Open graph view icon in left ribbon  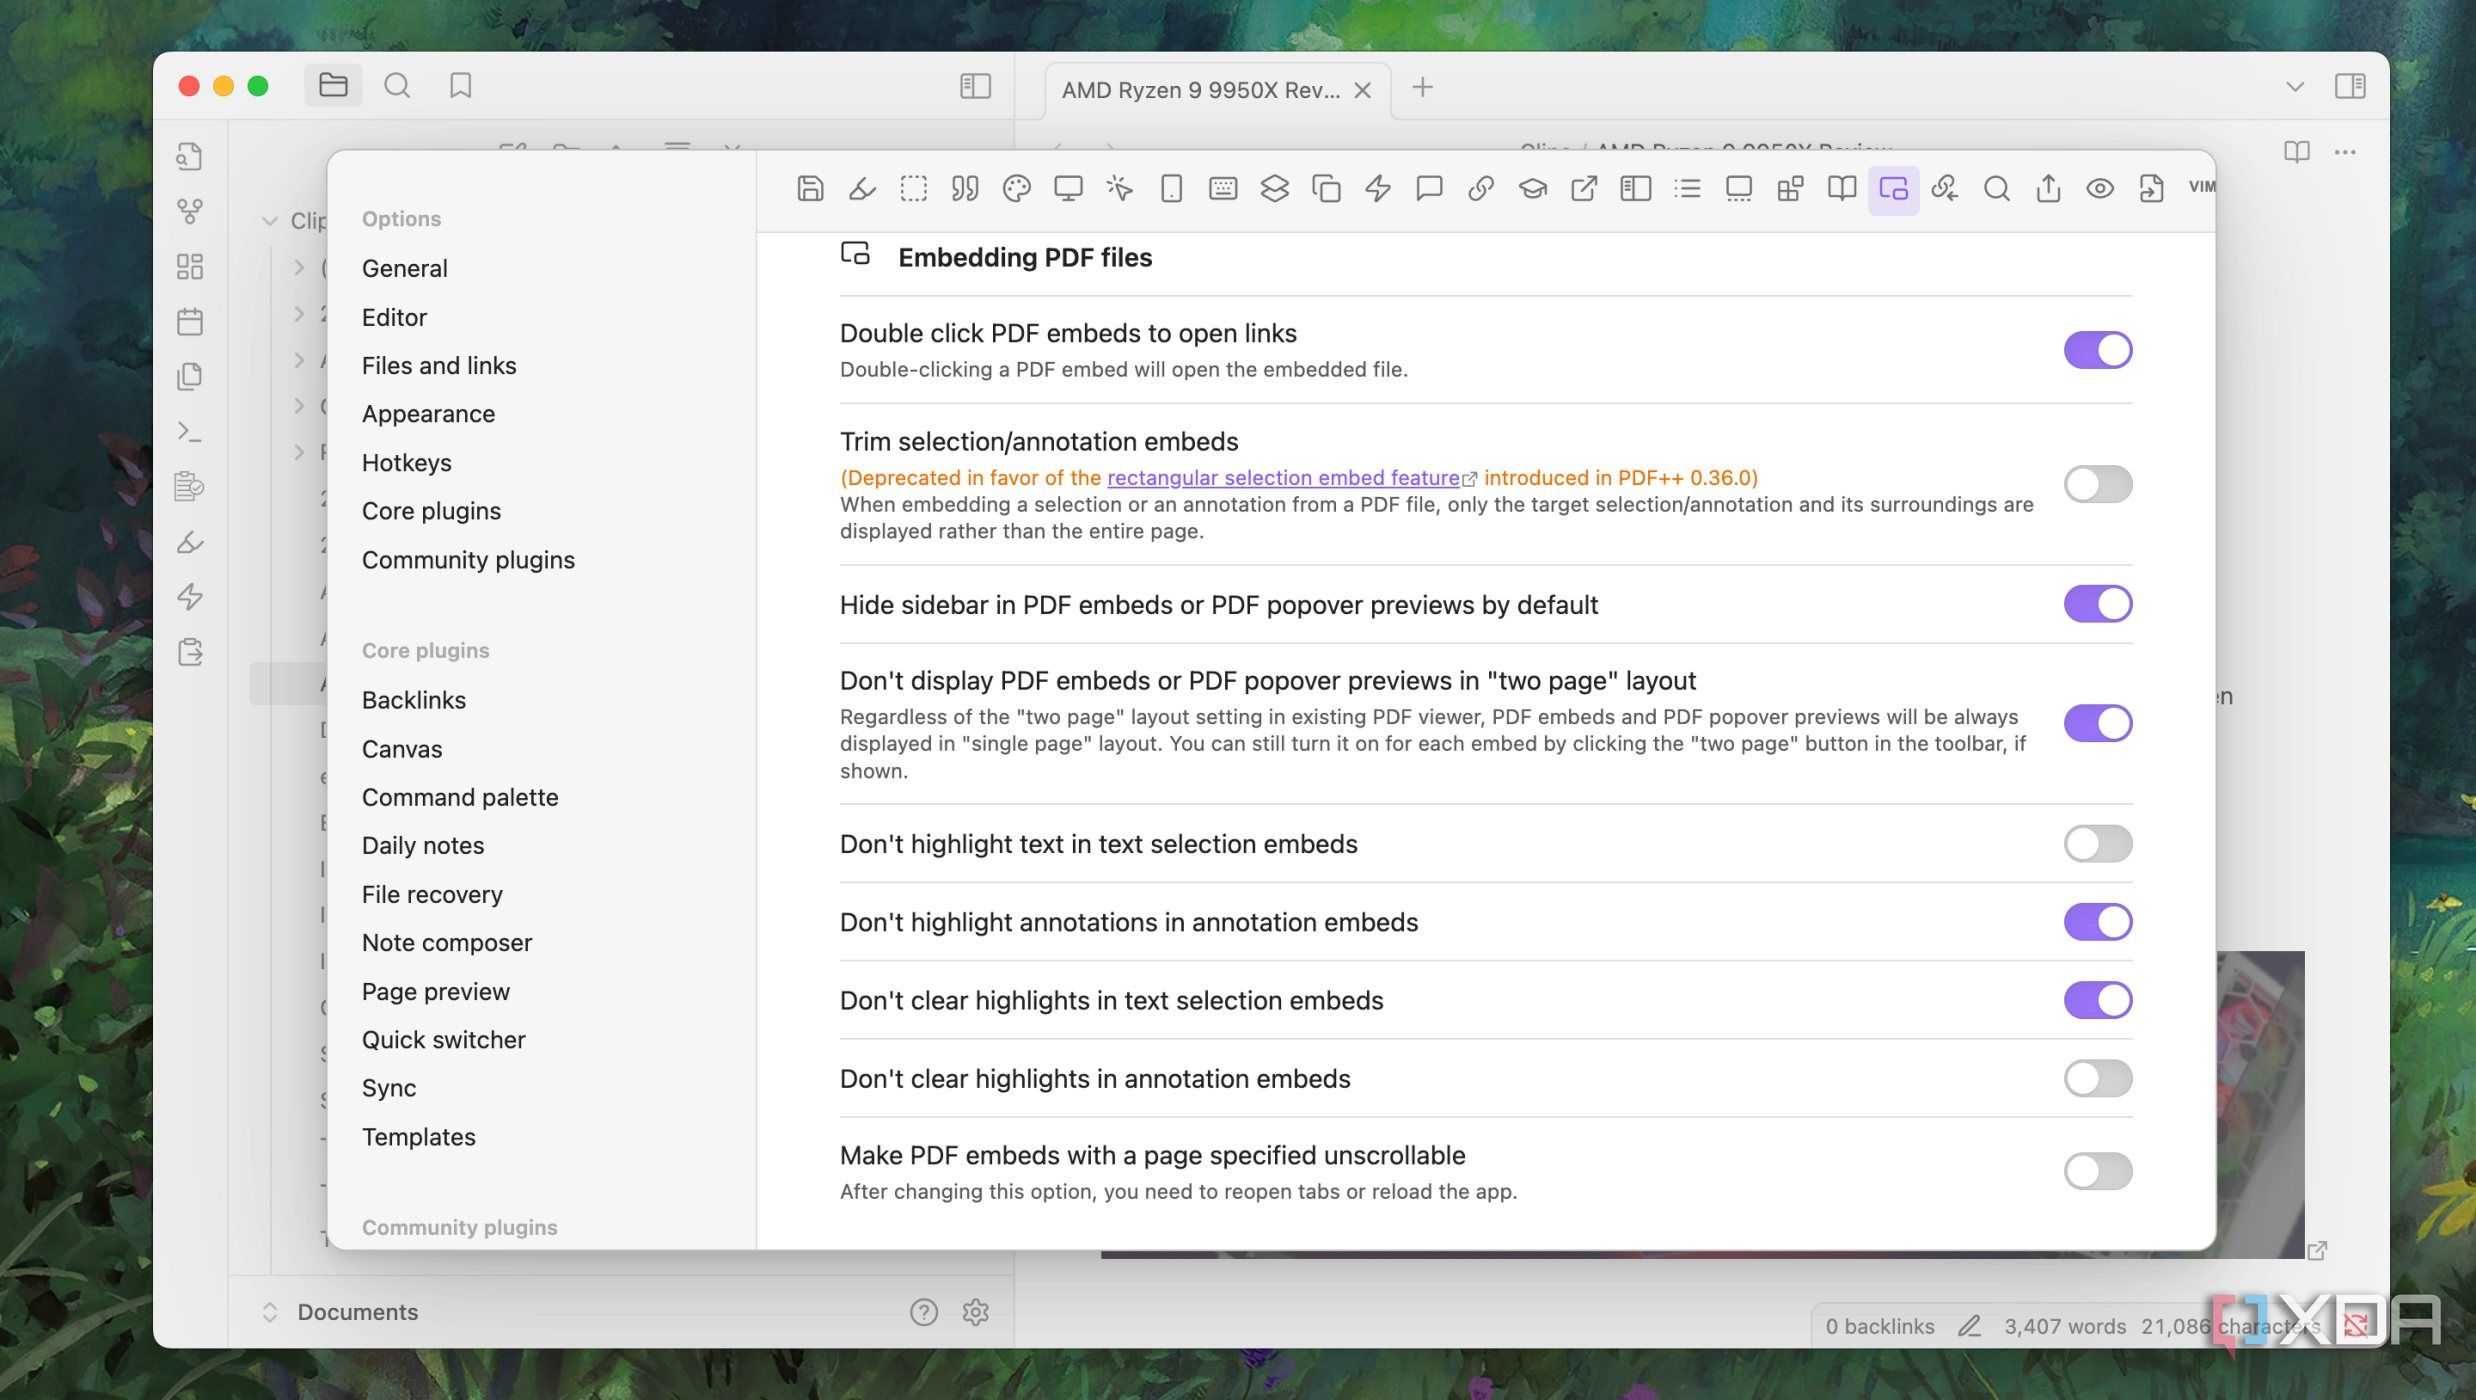tap(190, 211)
